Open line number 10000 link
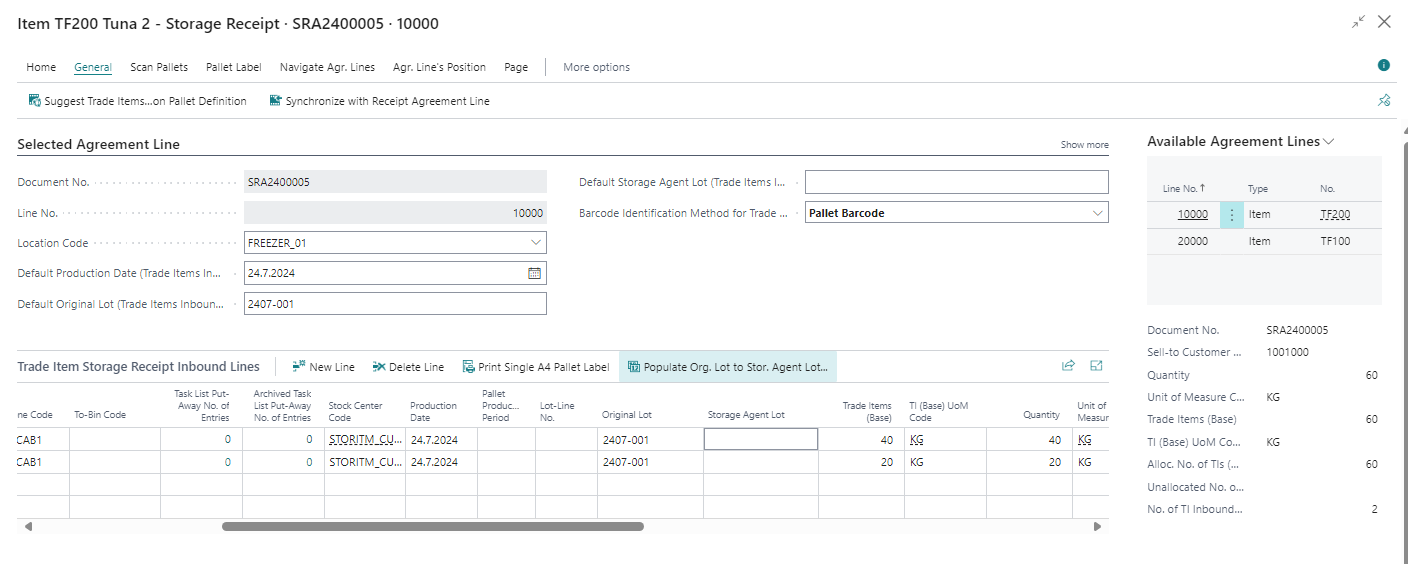Screen dimensions: 1408x564 click(x=1192, y=214)
